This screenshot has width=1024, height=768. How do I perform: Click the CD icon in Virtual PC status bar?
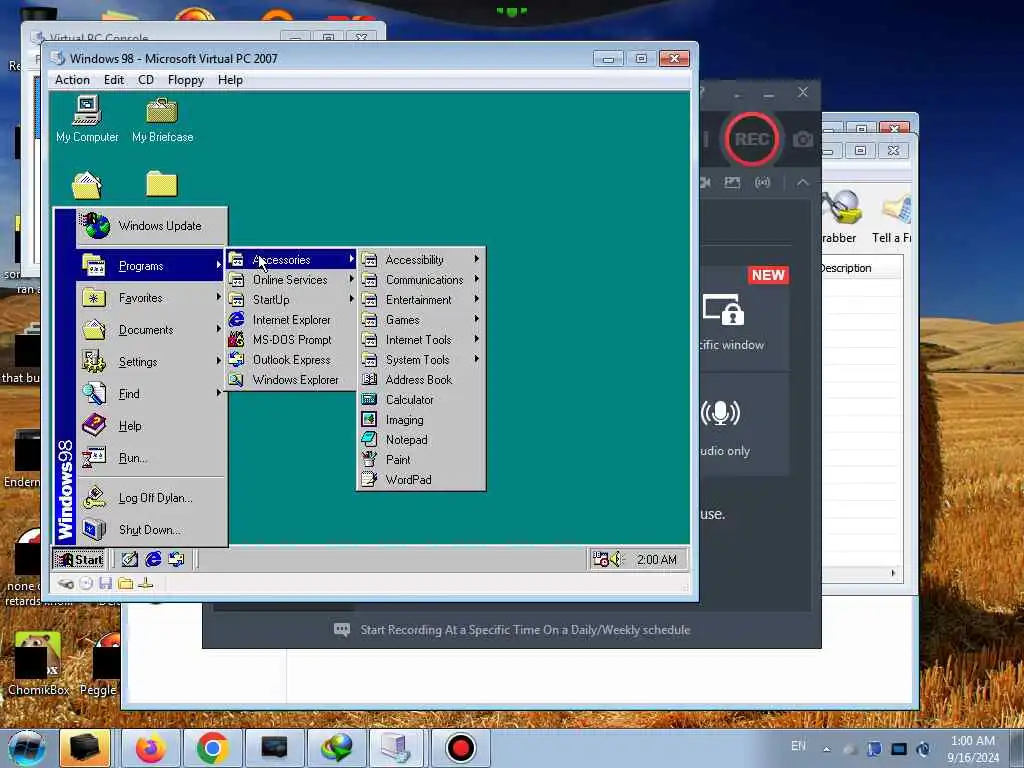coord(86,583)
